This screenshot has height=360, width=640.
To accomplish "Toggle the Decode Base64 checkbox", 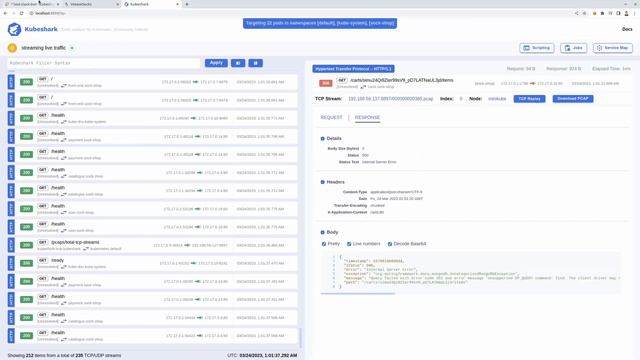I will (x=390, y=244).
